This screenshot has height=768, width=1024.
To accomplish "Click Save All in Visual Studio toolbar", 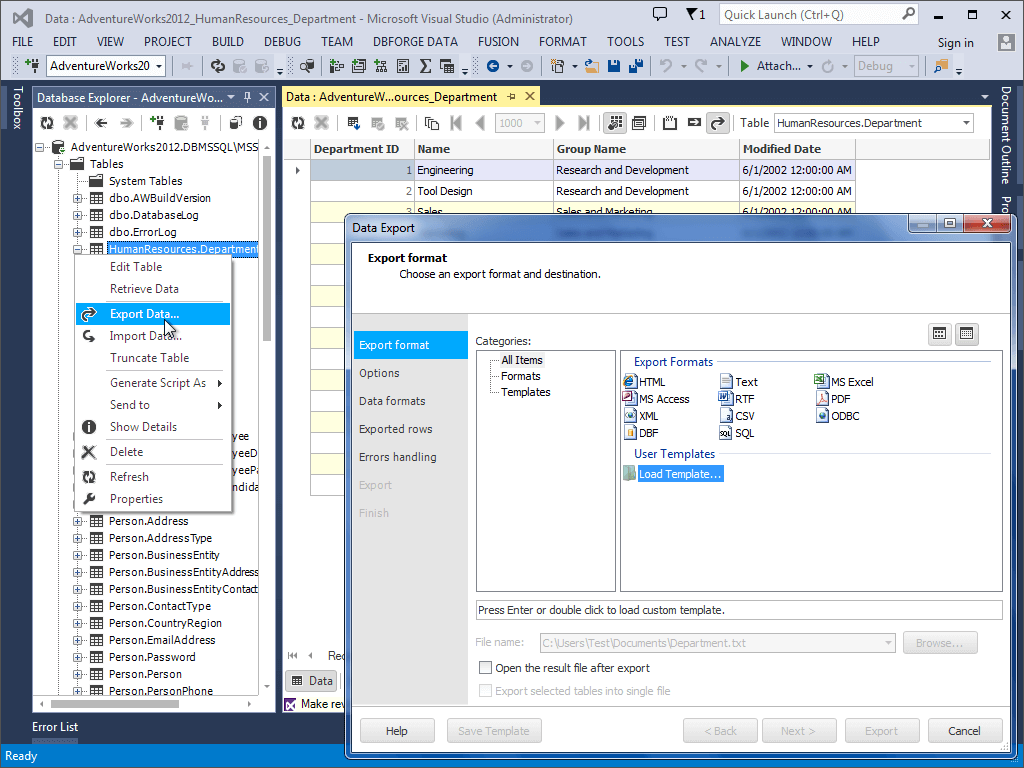I will (x=635, y=66).
